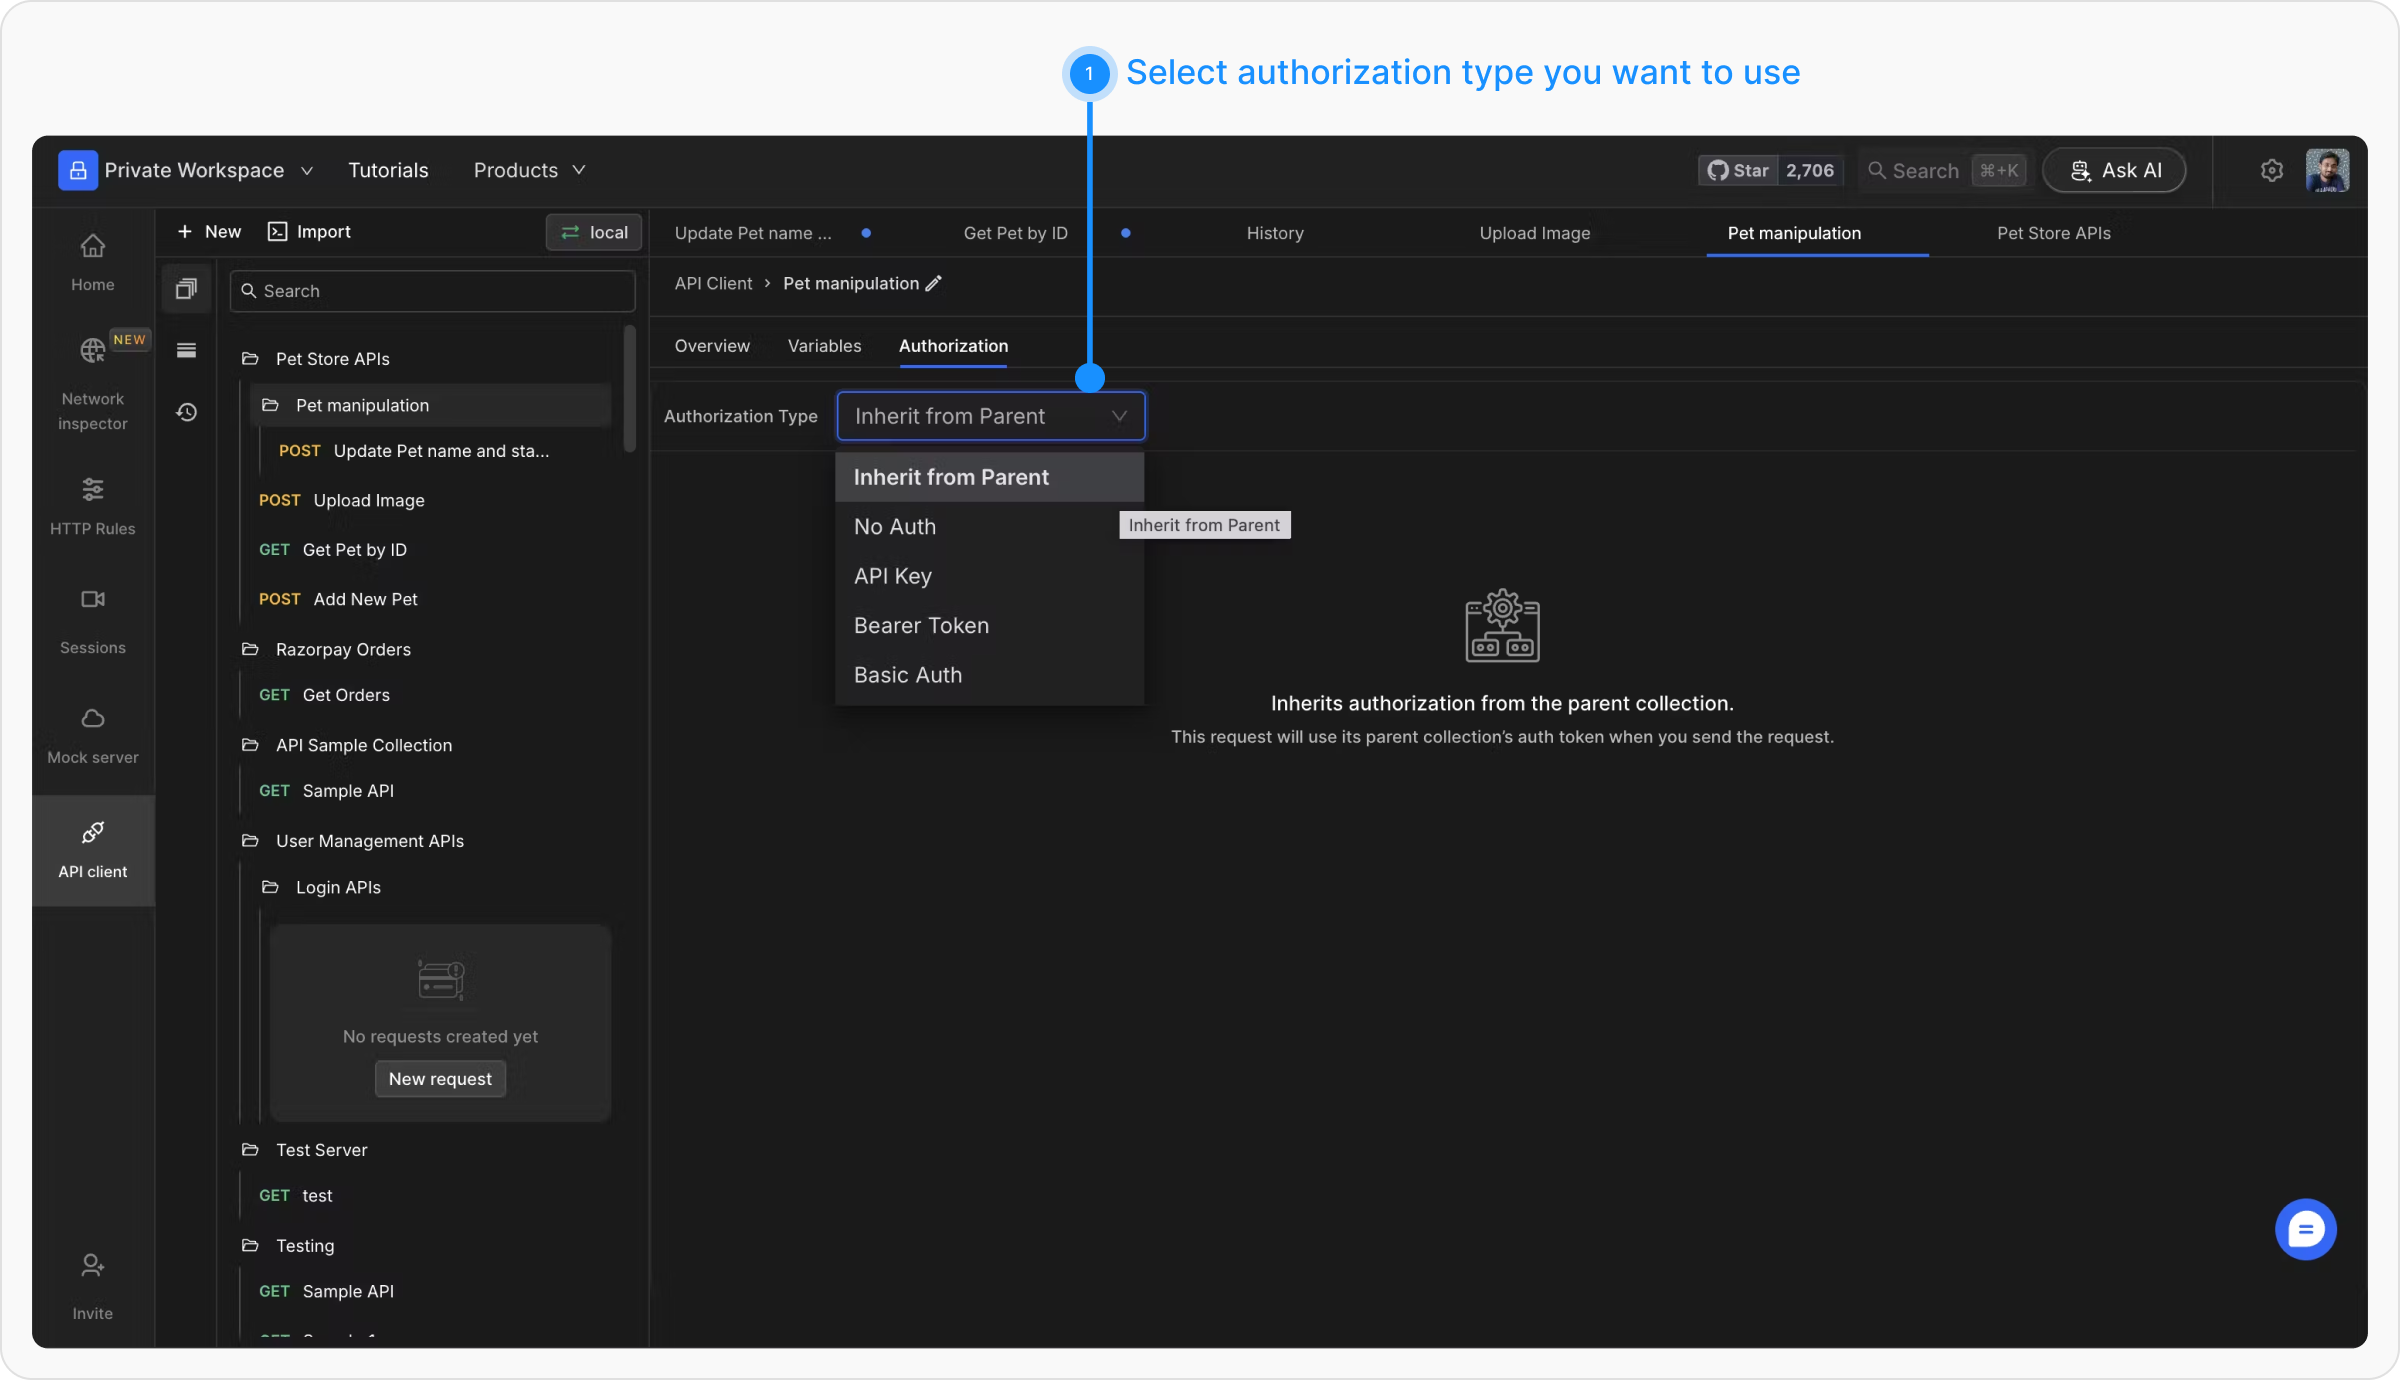This screenshot has height=1380, width=2400.
Task: Click the Invite user icon
Action: point(92,1266)
